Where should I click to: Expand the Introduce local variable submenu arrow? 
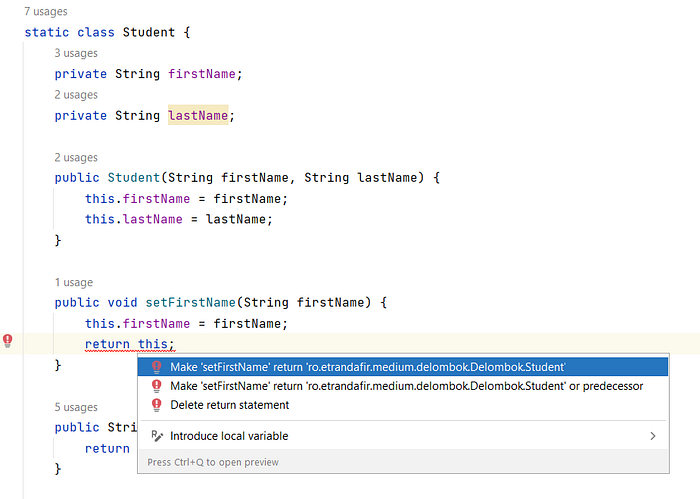[x=653, y=436]
